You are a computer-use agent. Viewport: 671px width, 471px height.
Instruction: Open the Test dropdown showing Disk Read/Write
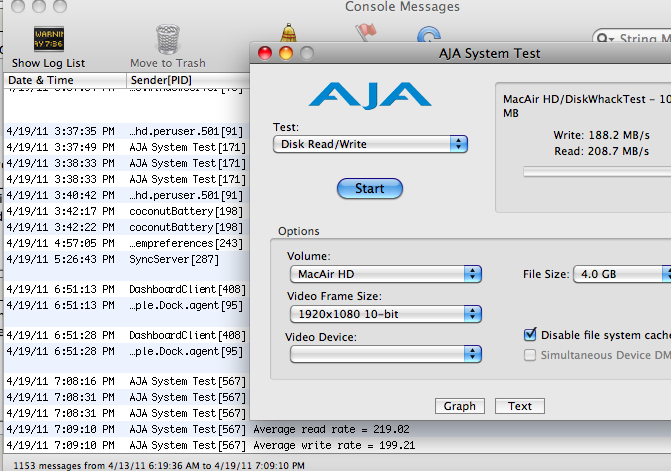click(370, 144)
